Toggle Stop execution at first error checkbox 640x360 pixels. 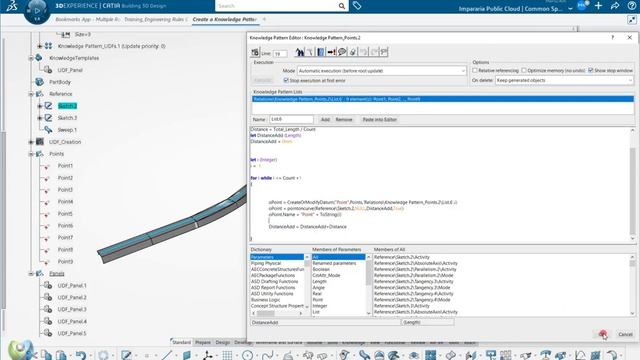(x=286, y=80)
